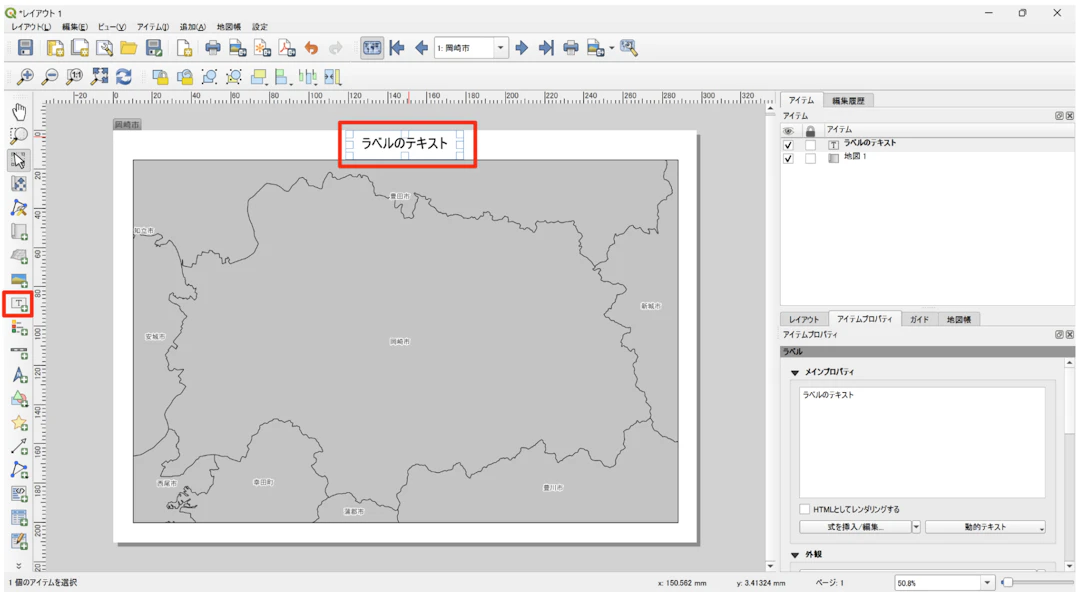Toggle the atlas preview button

coord(372,48)
